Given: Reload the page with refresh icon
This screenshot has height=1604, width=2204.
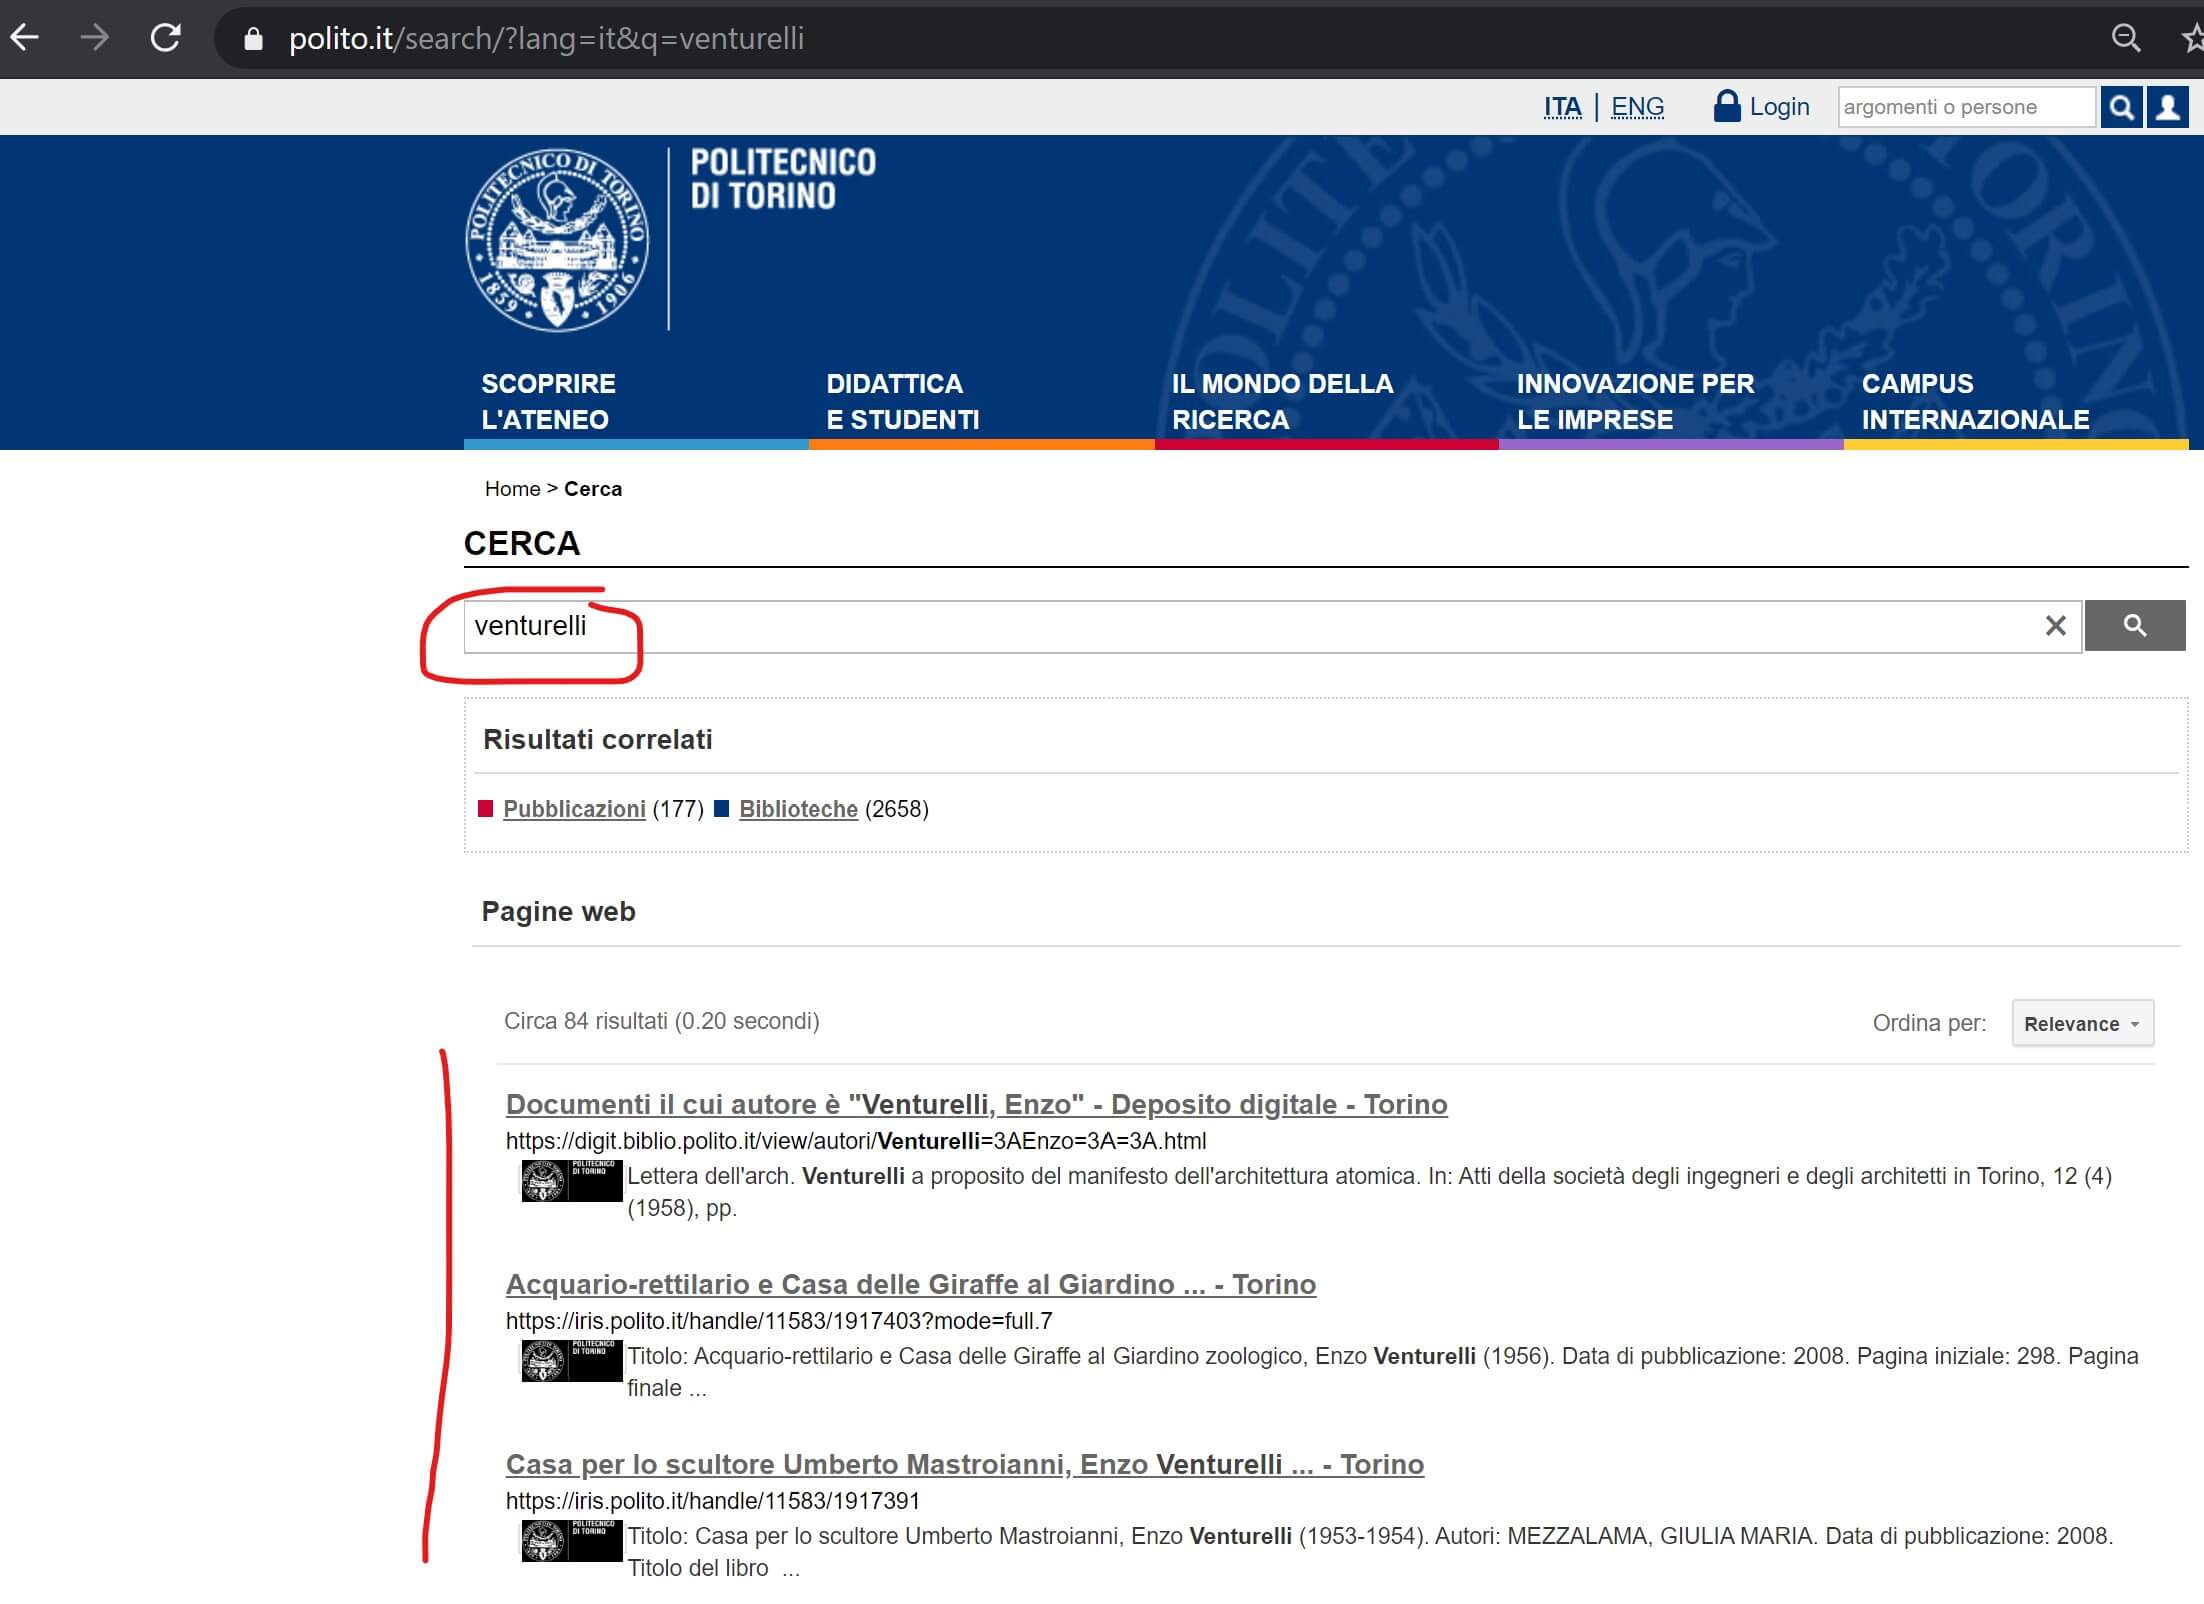Looking at the screenshot, I should 165,38.
